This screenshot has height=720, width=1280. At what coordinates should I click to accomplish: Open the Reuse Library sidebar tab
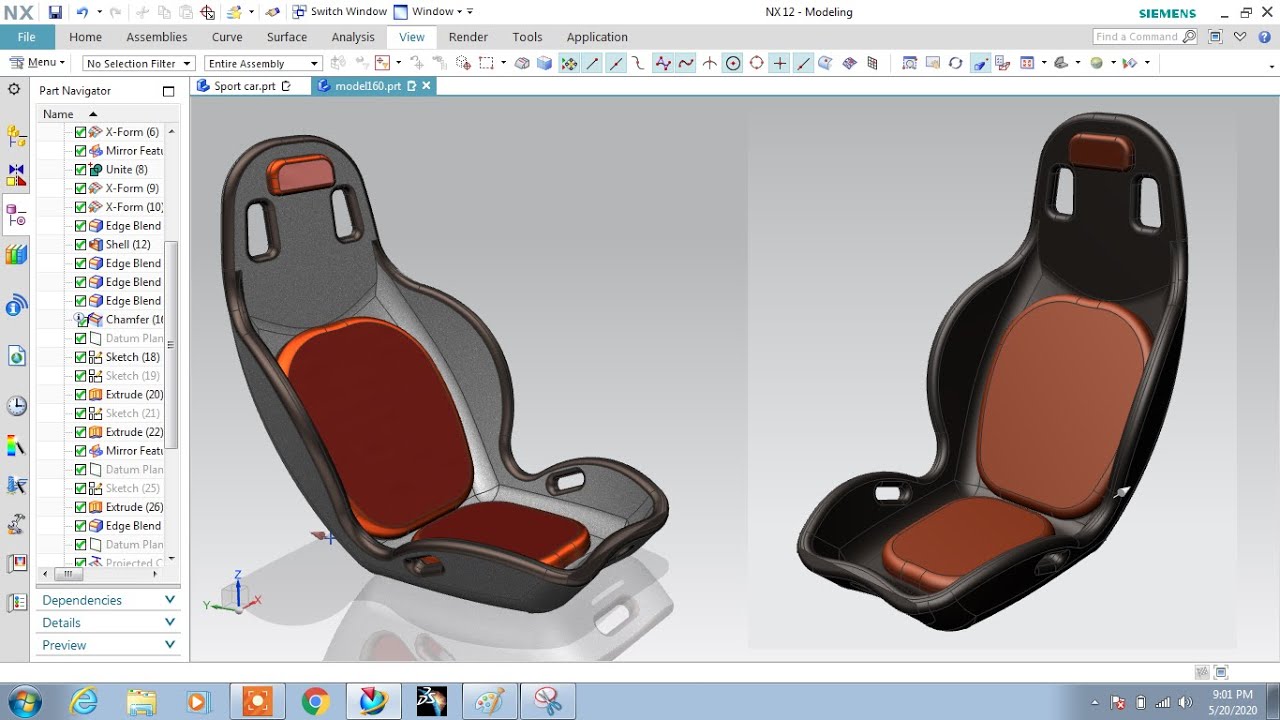click(x=16, y=255)
